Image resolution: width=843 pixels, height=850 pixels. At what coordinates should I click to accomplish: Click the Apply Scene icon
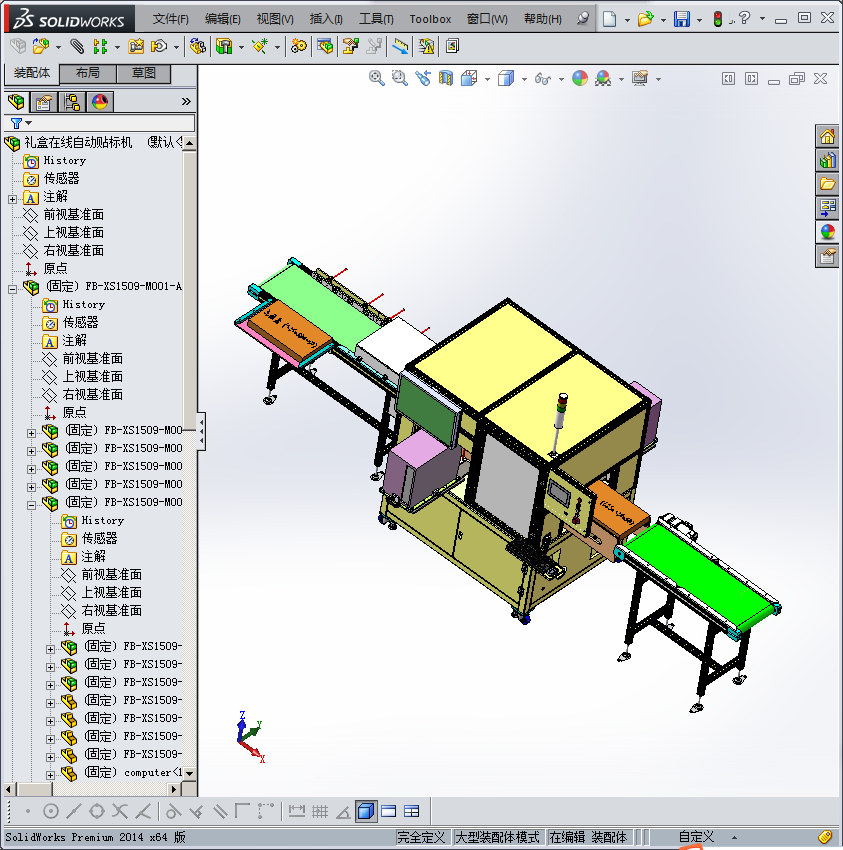click(603, 79)
